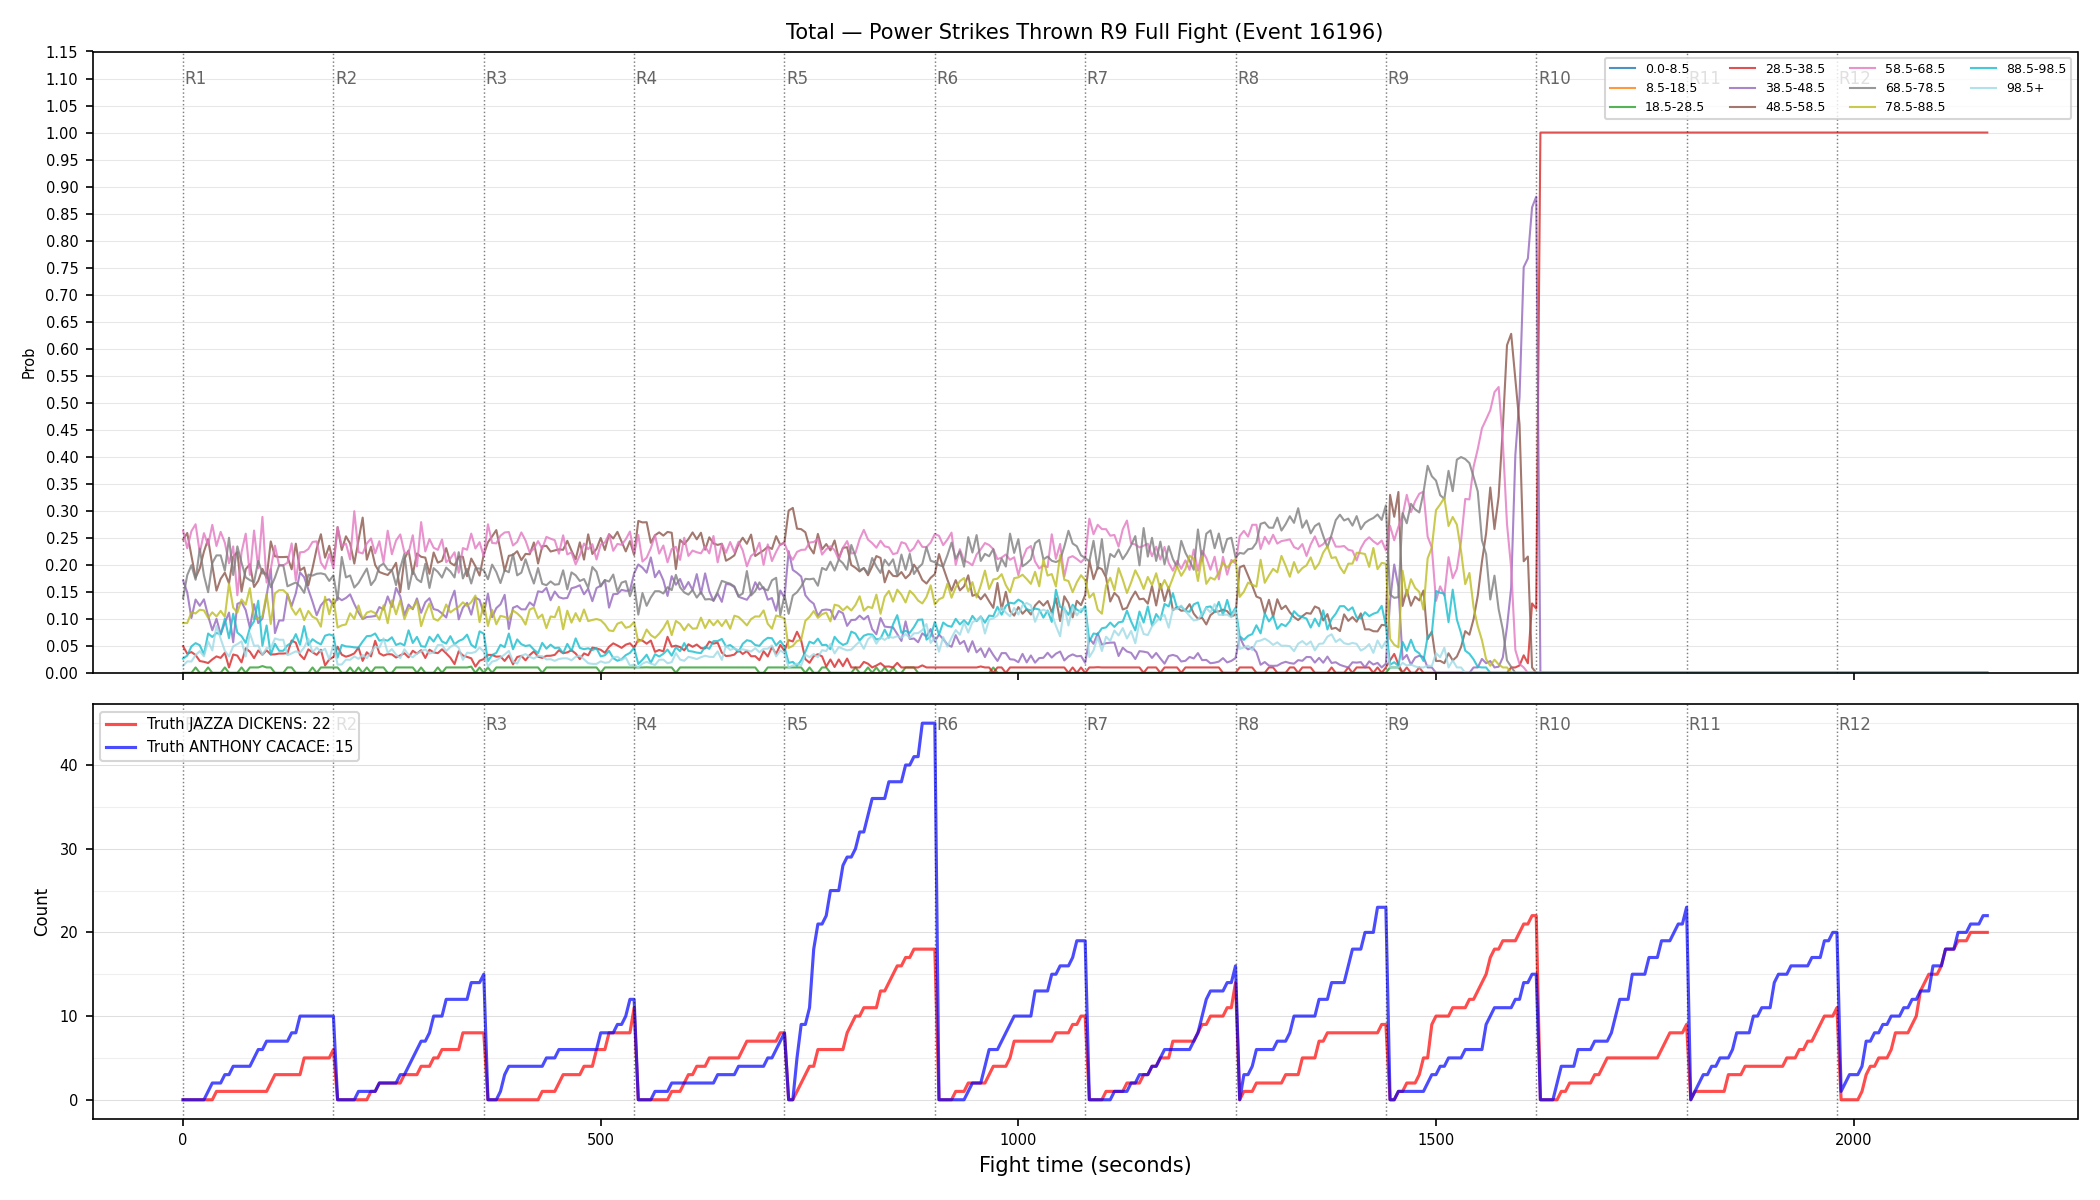Click the 2000 tick on the fight time axis

1854,1139
